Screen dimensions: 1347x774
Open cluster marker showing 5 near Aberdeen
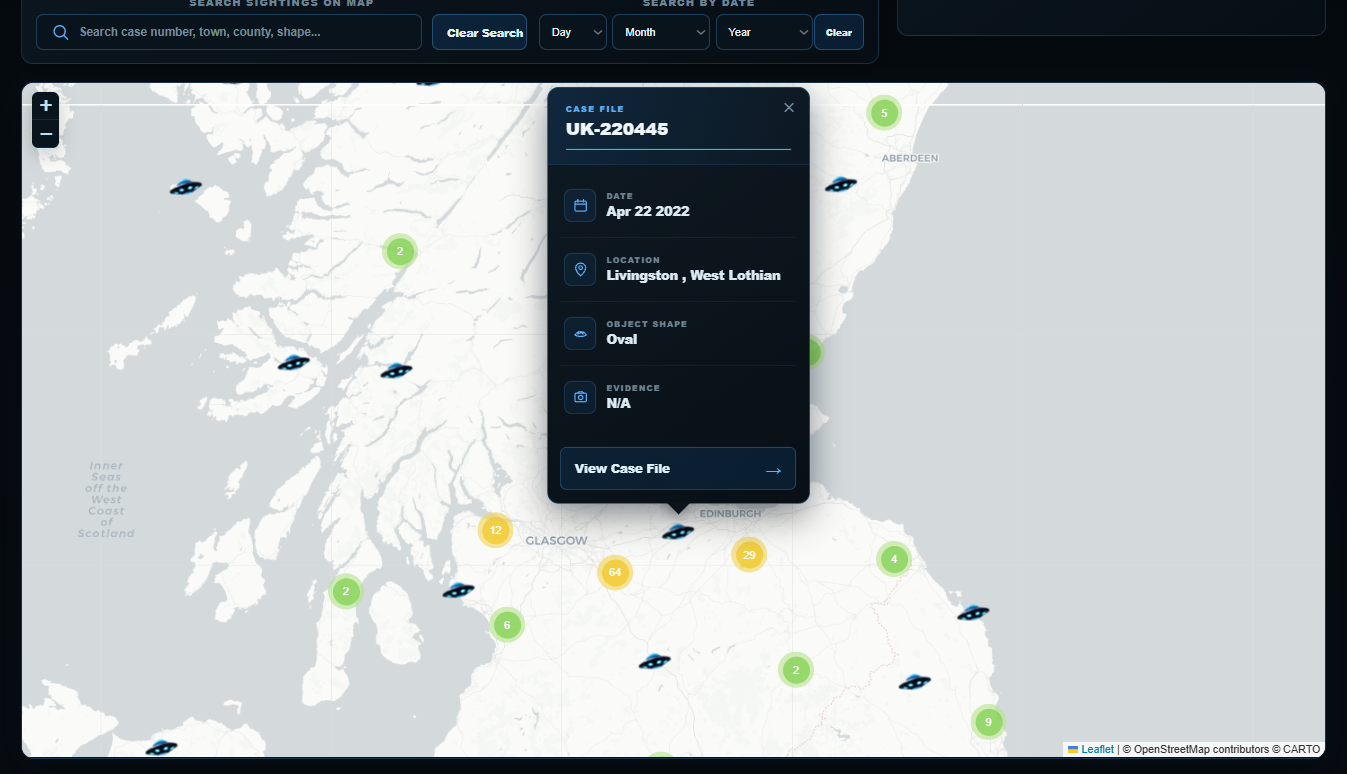[x=884, y=113]
